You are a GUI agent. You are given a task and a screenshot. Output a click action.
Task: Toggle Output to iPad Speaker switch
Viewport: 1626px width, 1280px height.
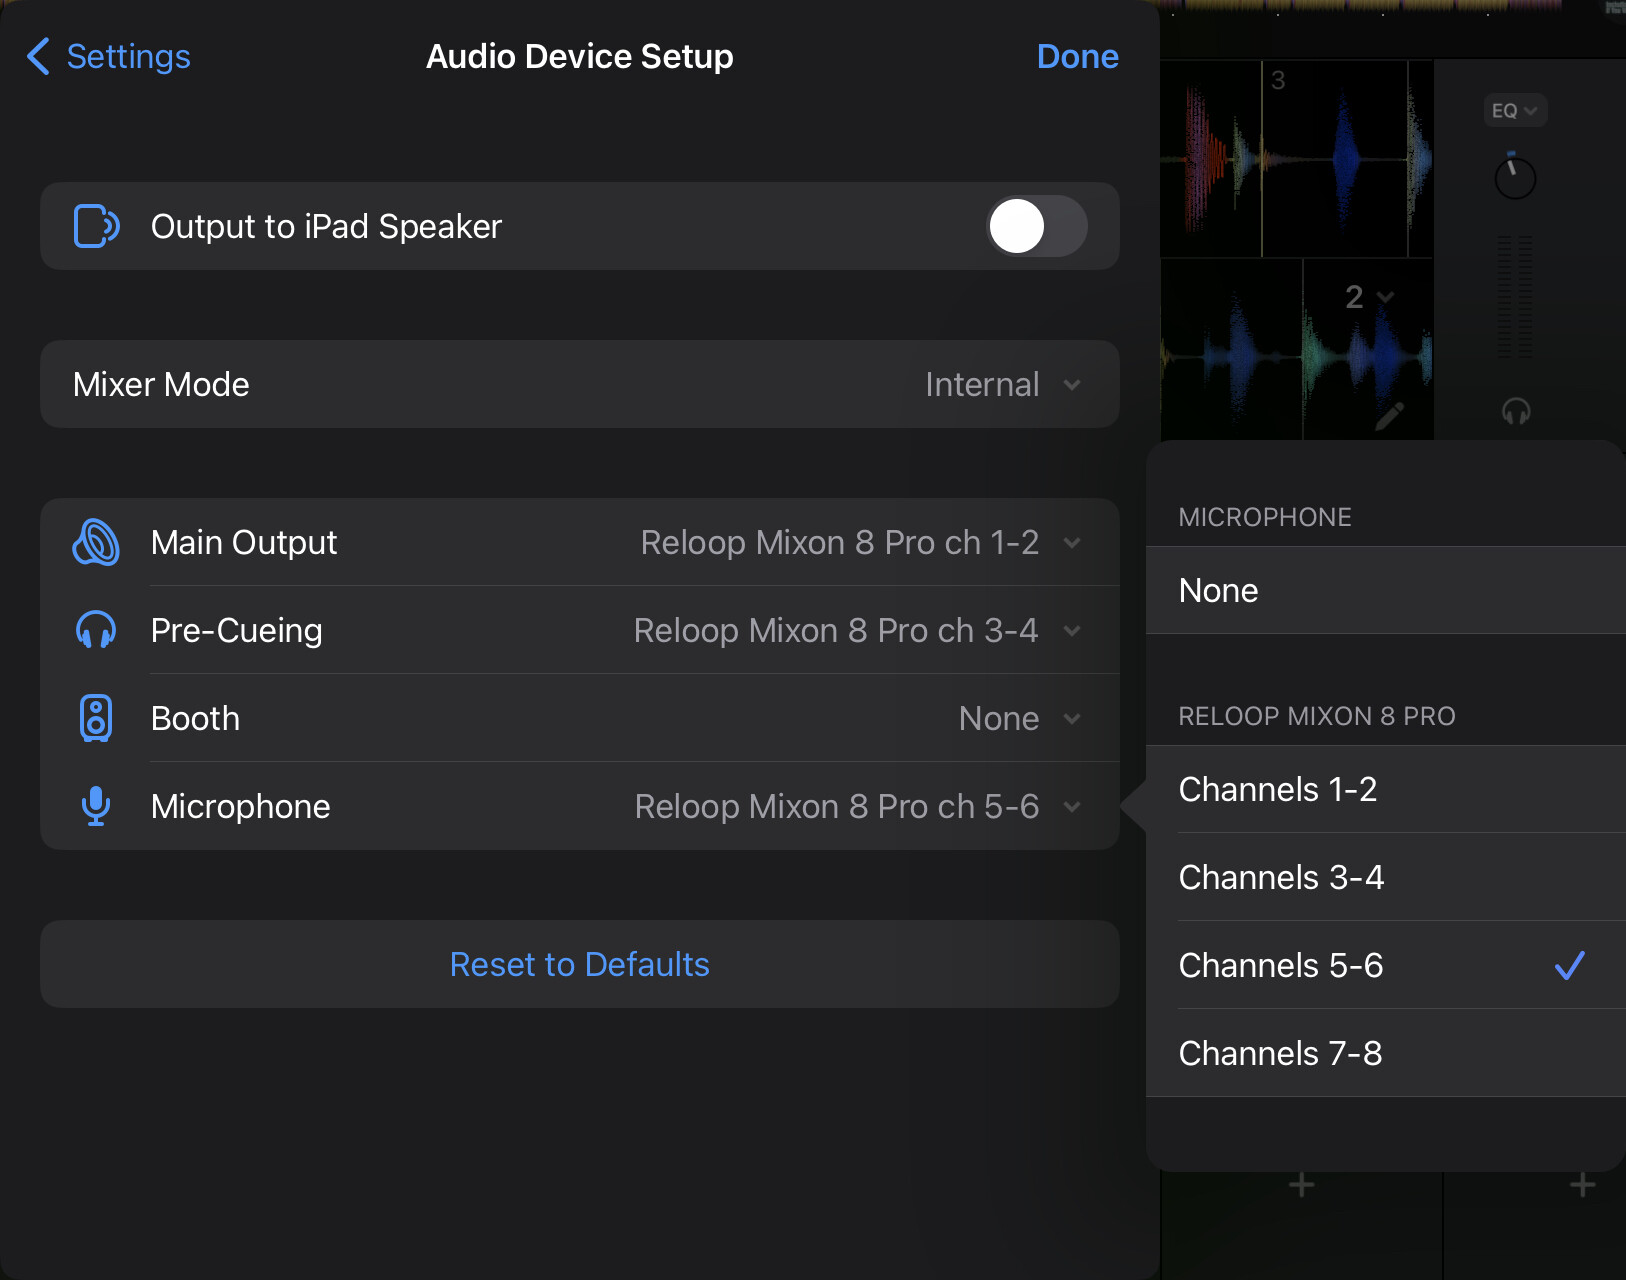[x=1036, y=226]
